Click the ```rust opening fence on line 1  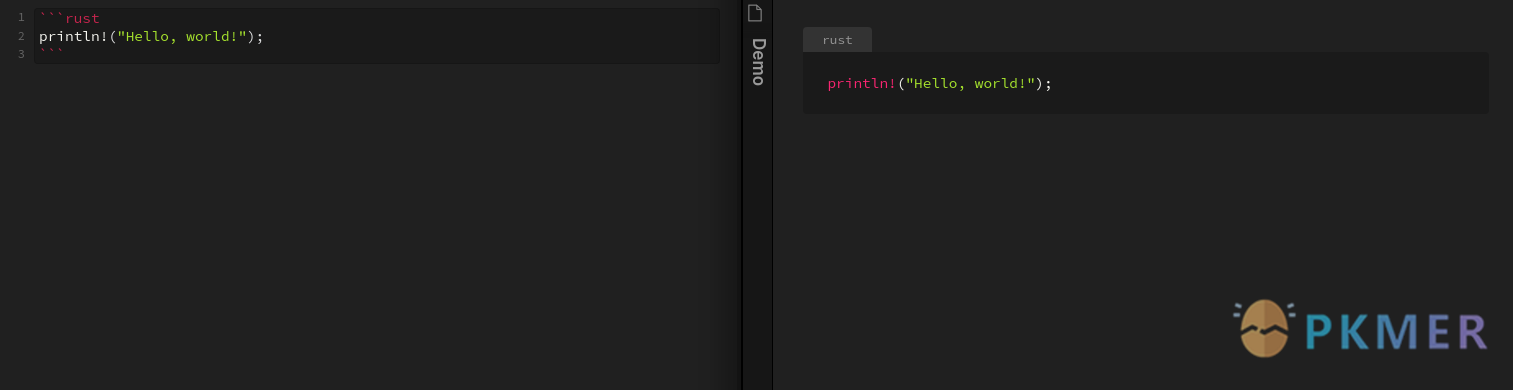coord(69,18)
